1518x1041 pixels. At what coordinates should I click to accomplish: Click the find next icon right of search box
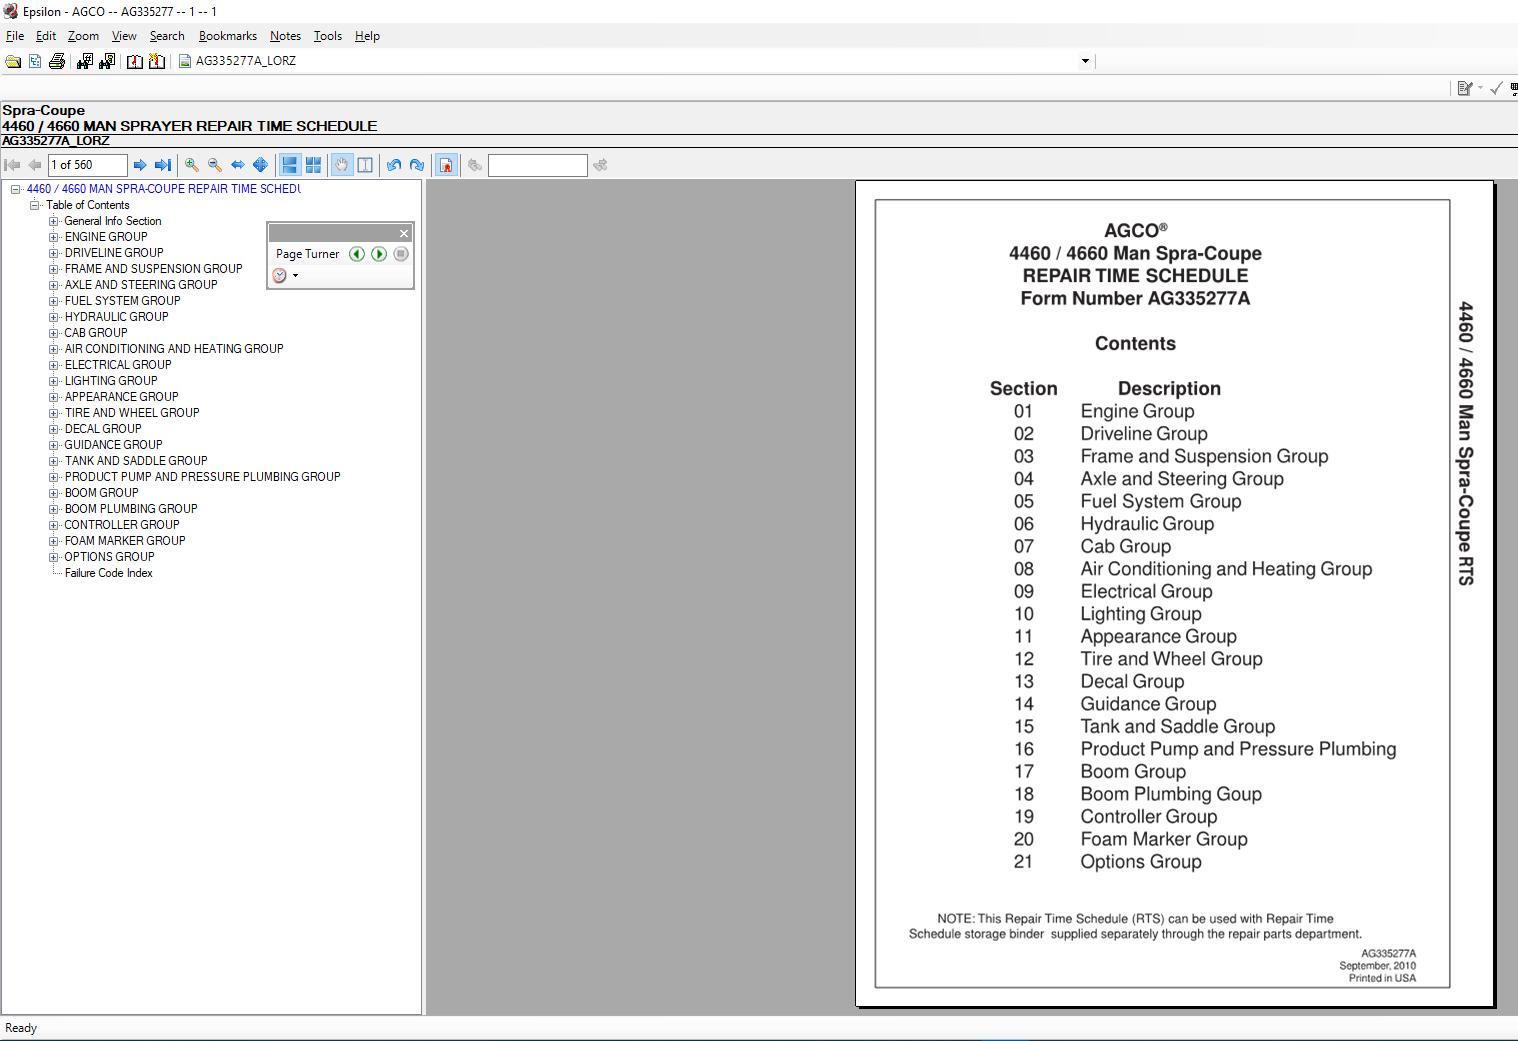tap(600, 165)
